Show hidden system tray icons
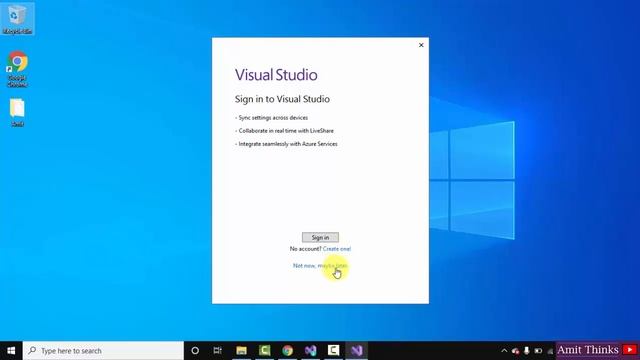Viewport: 640px width, 360px height. click(x=504, y=351)
